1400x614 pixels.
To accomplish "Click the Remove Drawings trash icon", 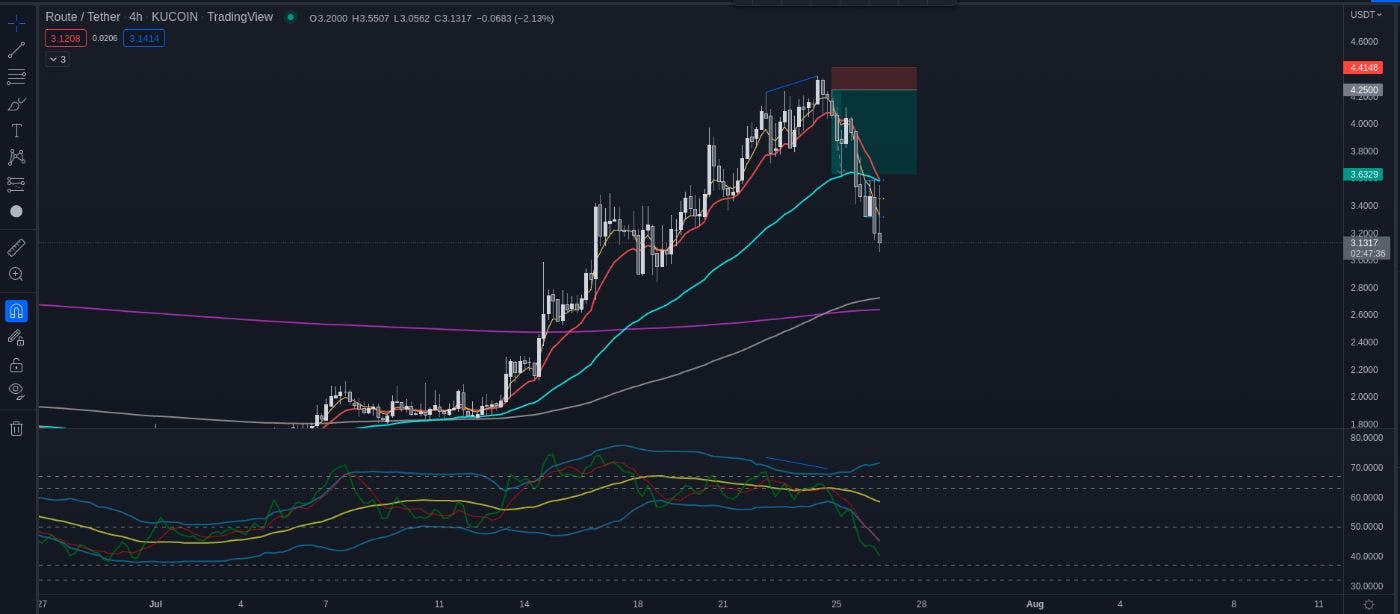I will 16,428.
